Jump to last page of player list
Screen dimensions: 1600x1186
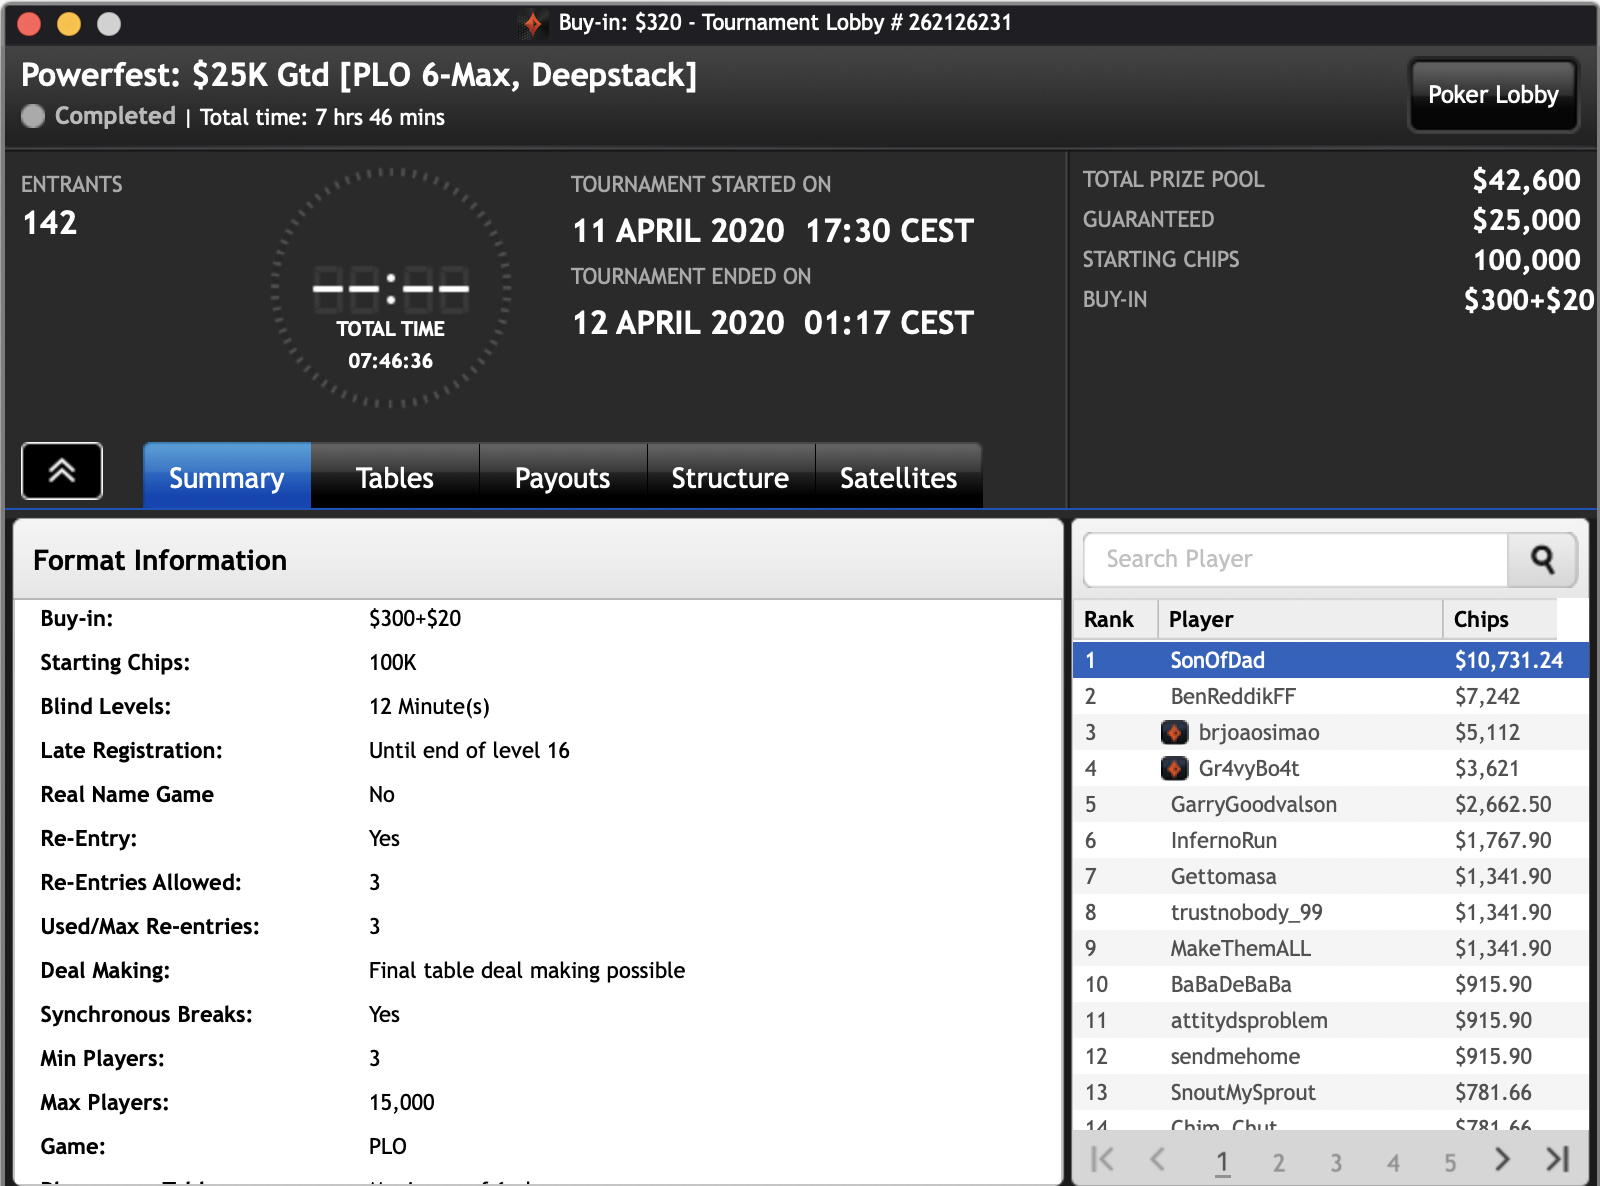coord(1557,1159)
